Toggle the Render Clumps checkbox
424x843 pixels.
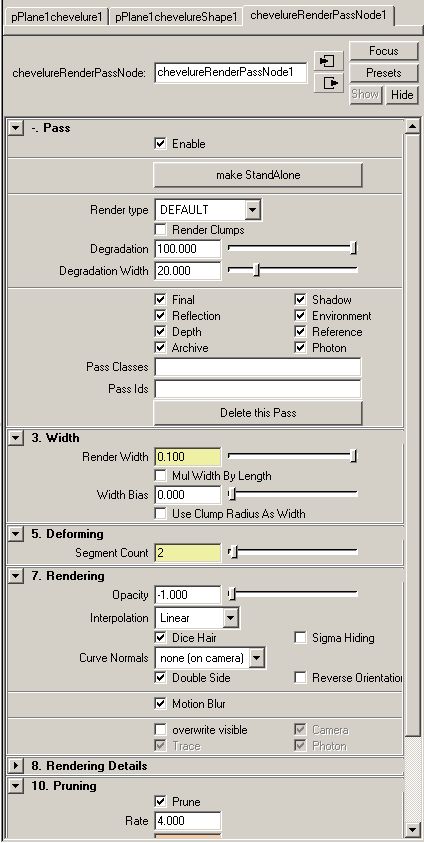(x=160, y=230)
